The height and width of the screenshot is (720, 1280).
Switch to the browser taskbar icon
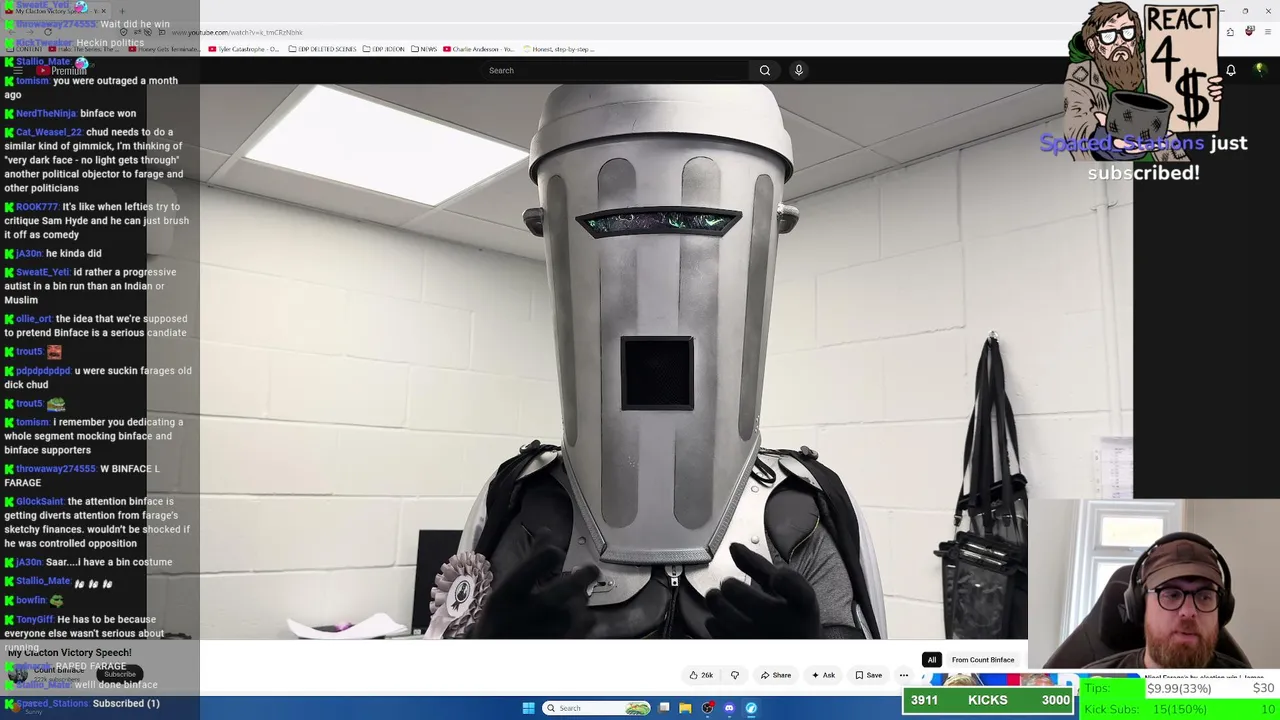click(751, 708)
